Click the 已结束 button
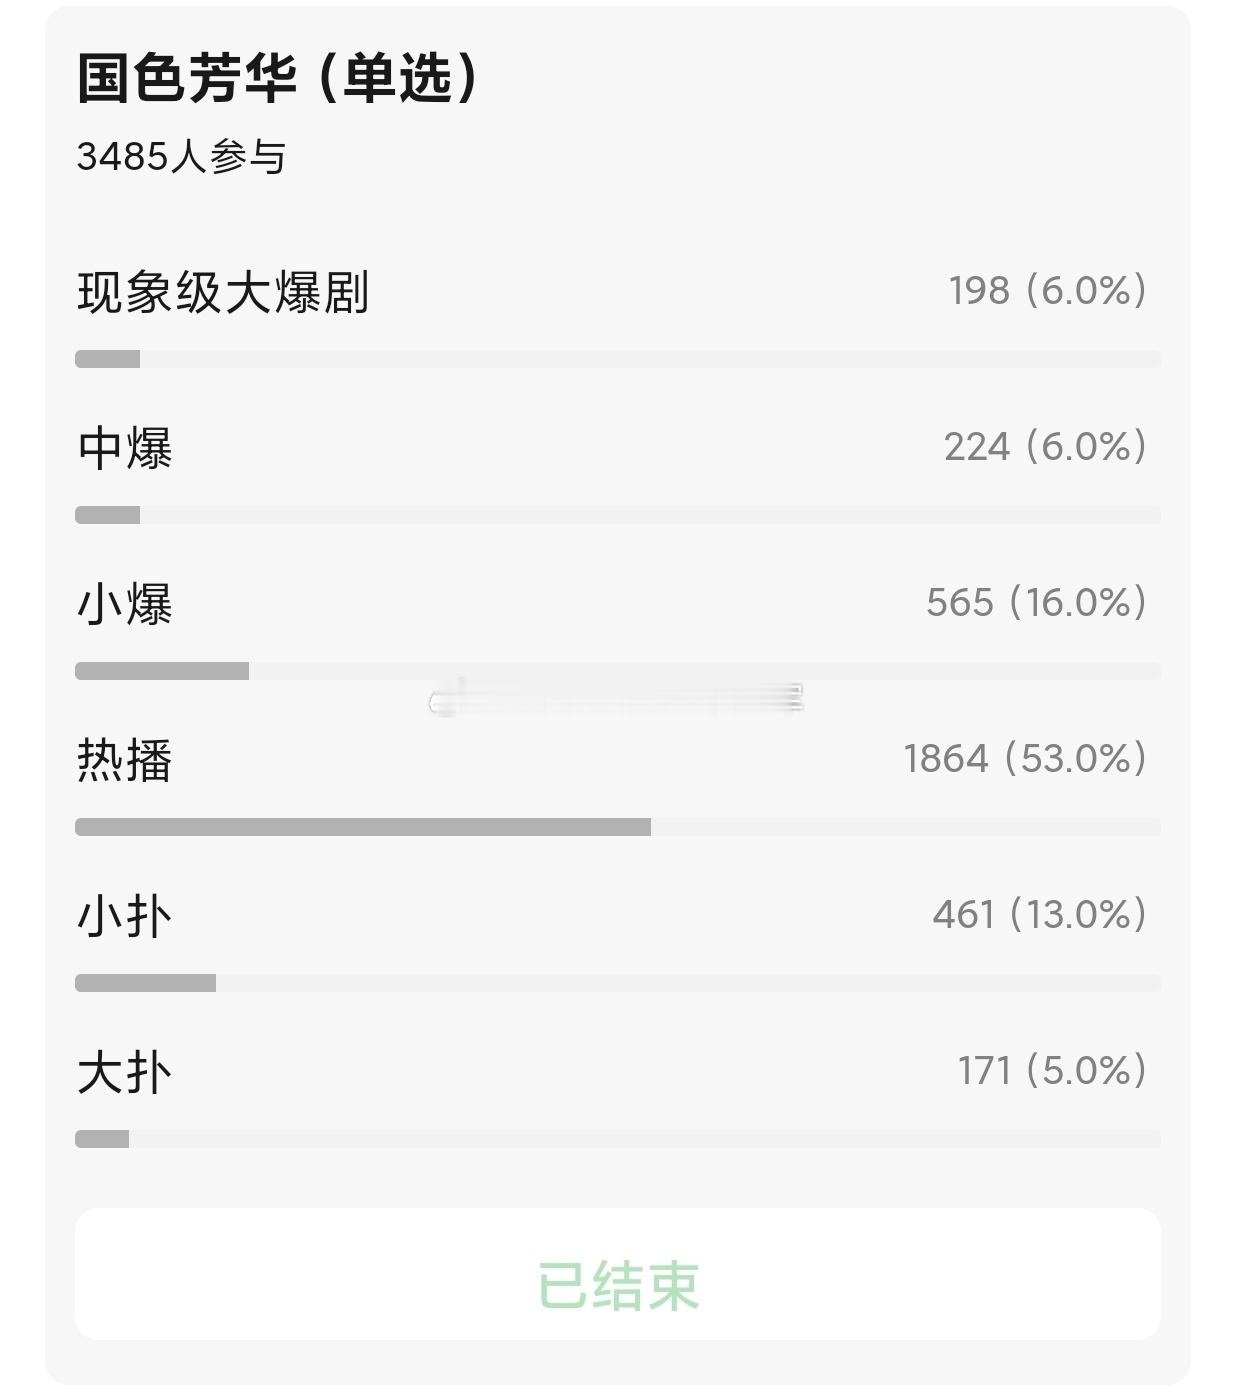Viewport: 1236px width, 1395px height. [618, 1274]
